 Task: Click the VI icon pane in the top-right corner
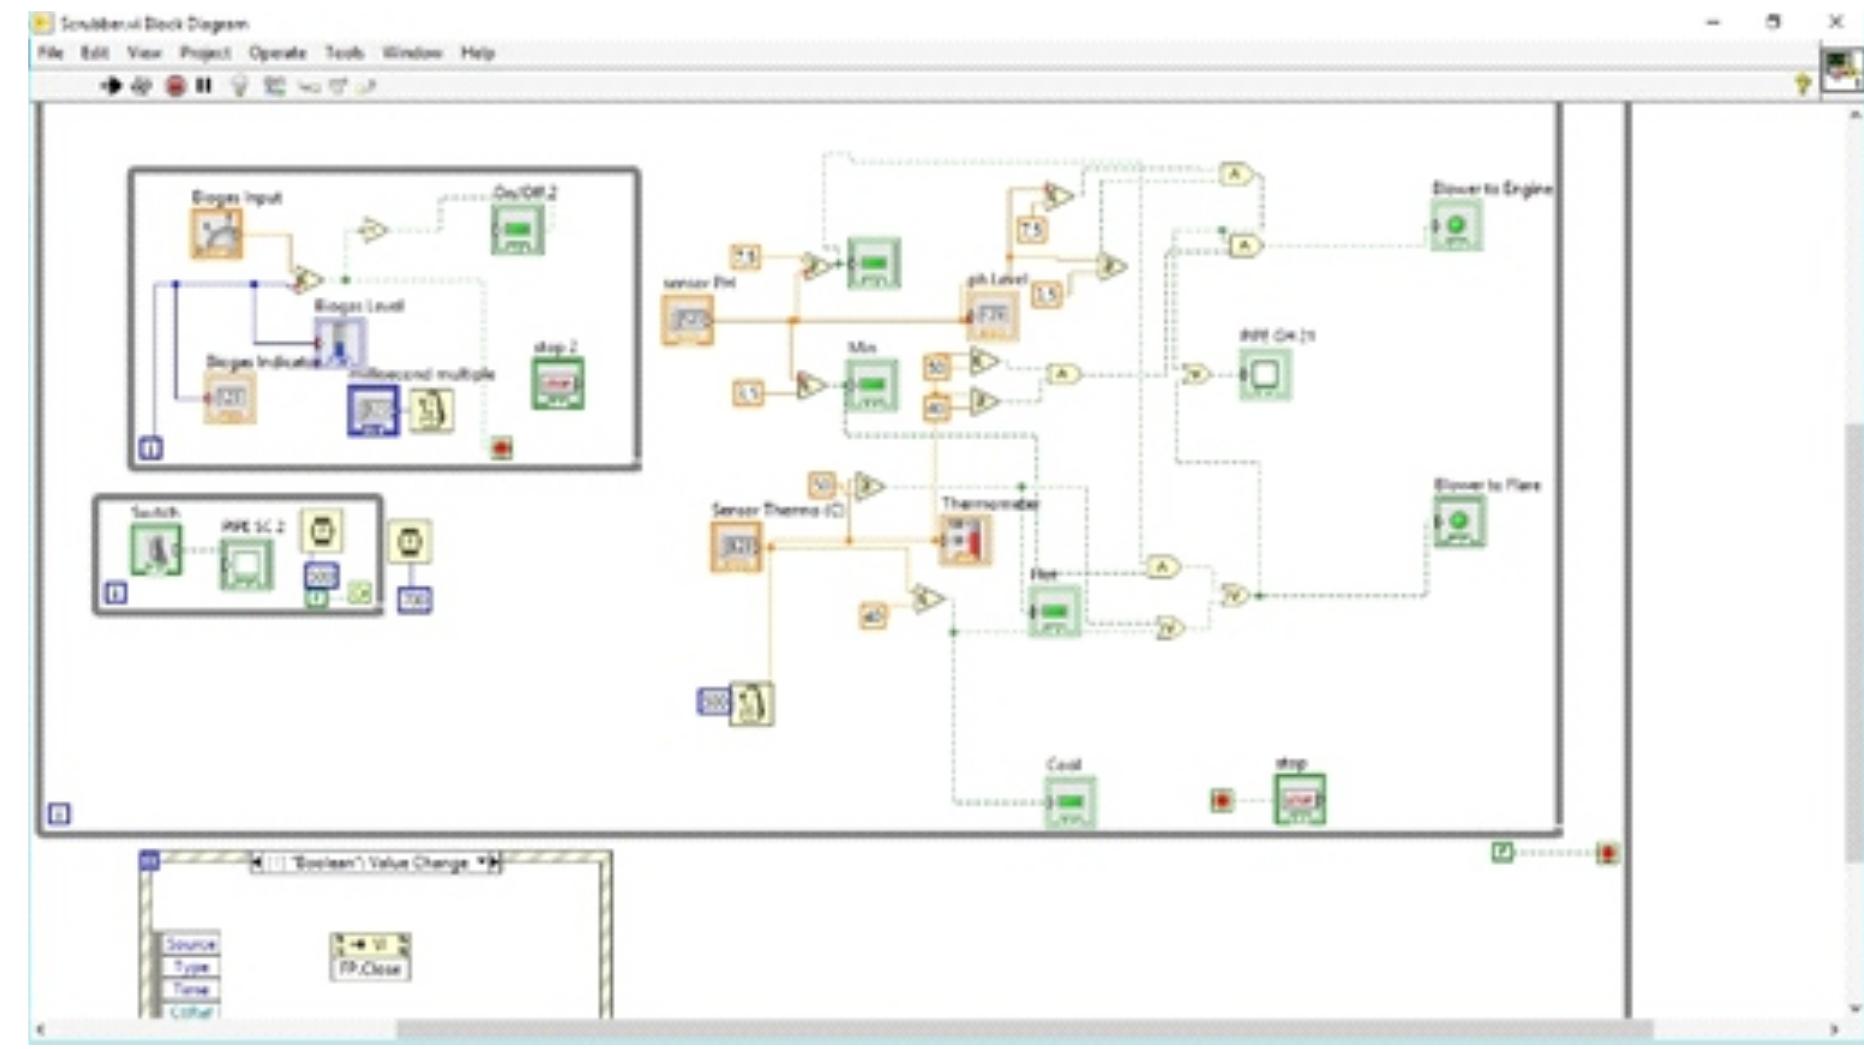[x=1841, y=71]
